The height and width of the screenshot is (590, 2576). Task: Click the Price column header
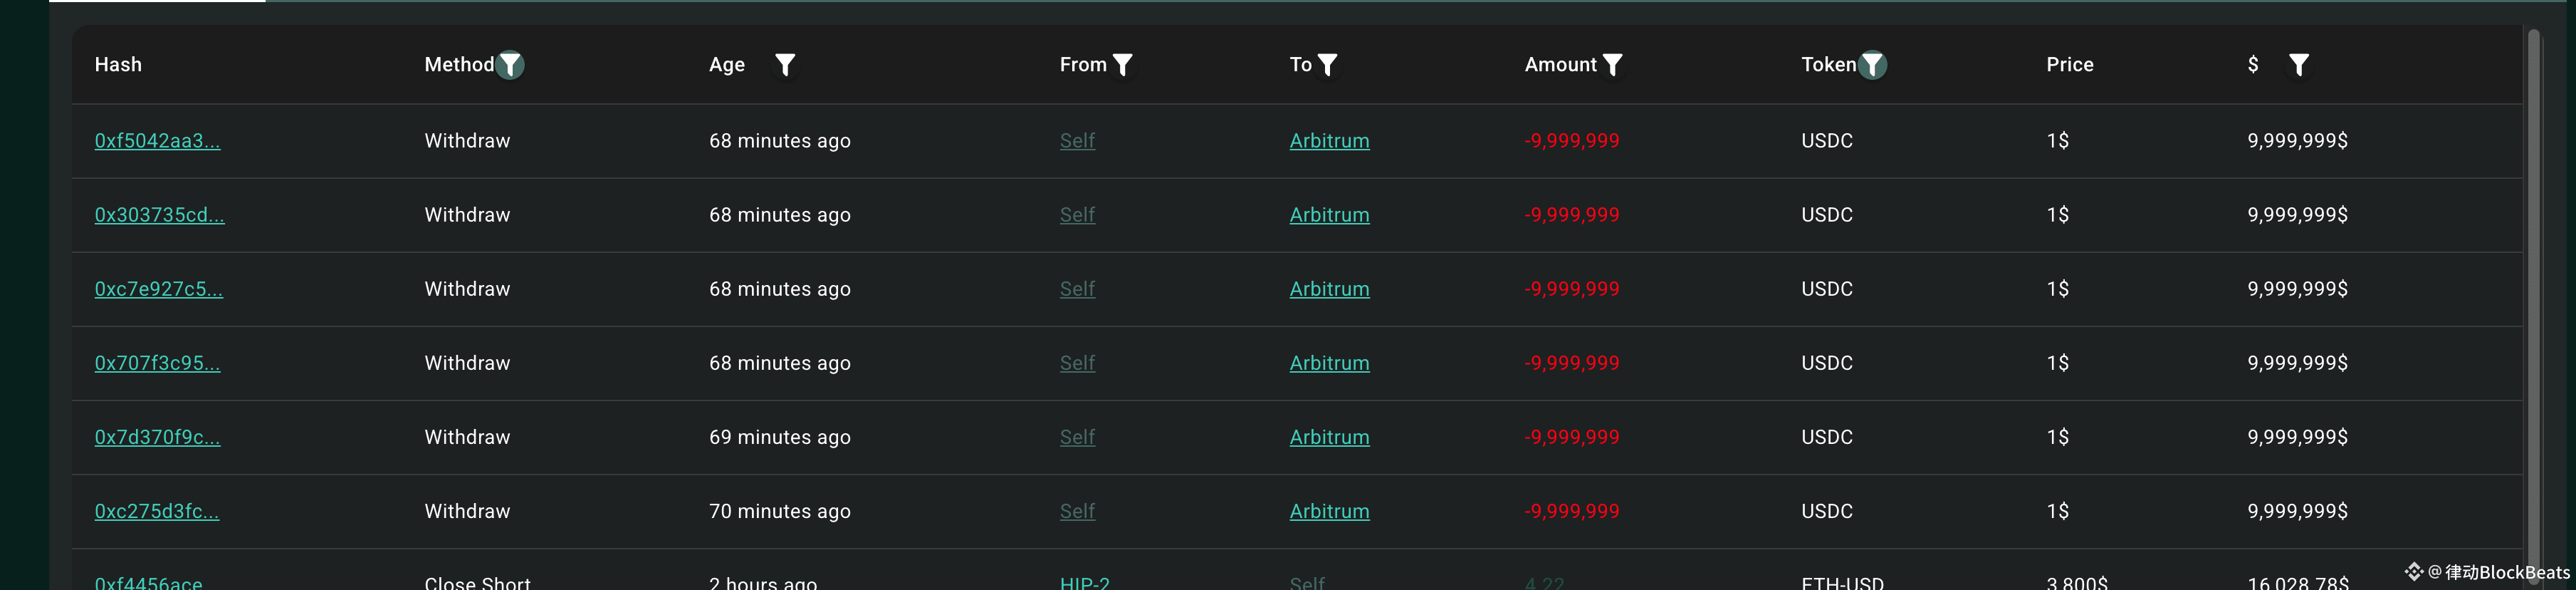click(2069, 65)
